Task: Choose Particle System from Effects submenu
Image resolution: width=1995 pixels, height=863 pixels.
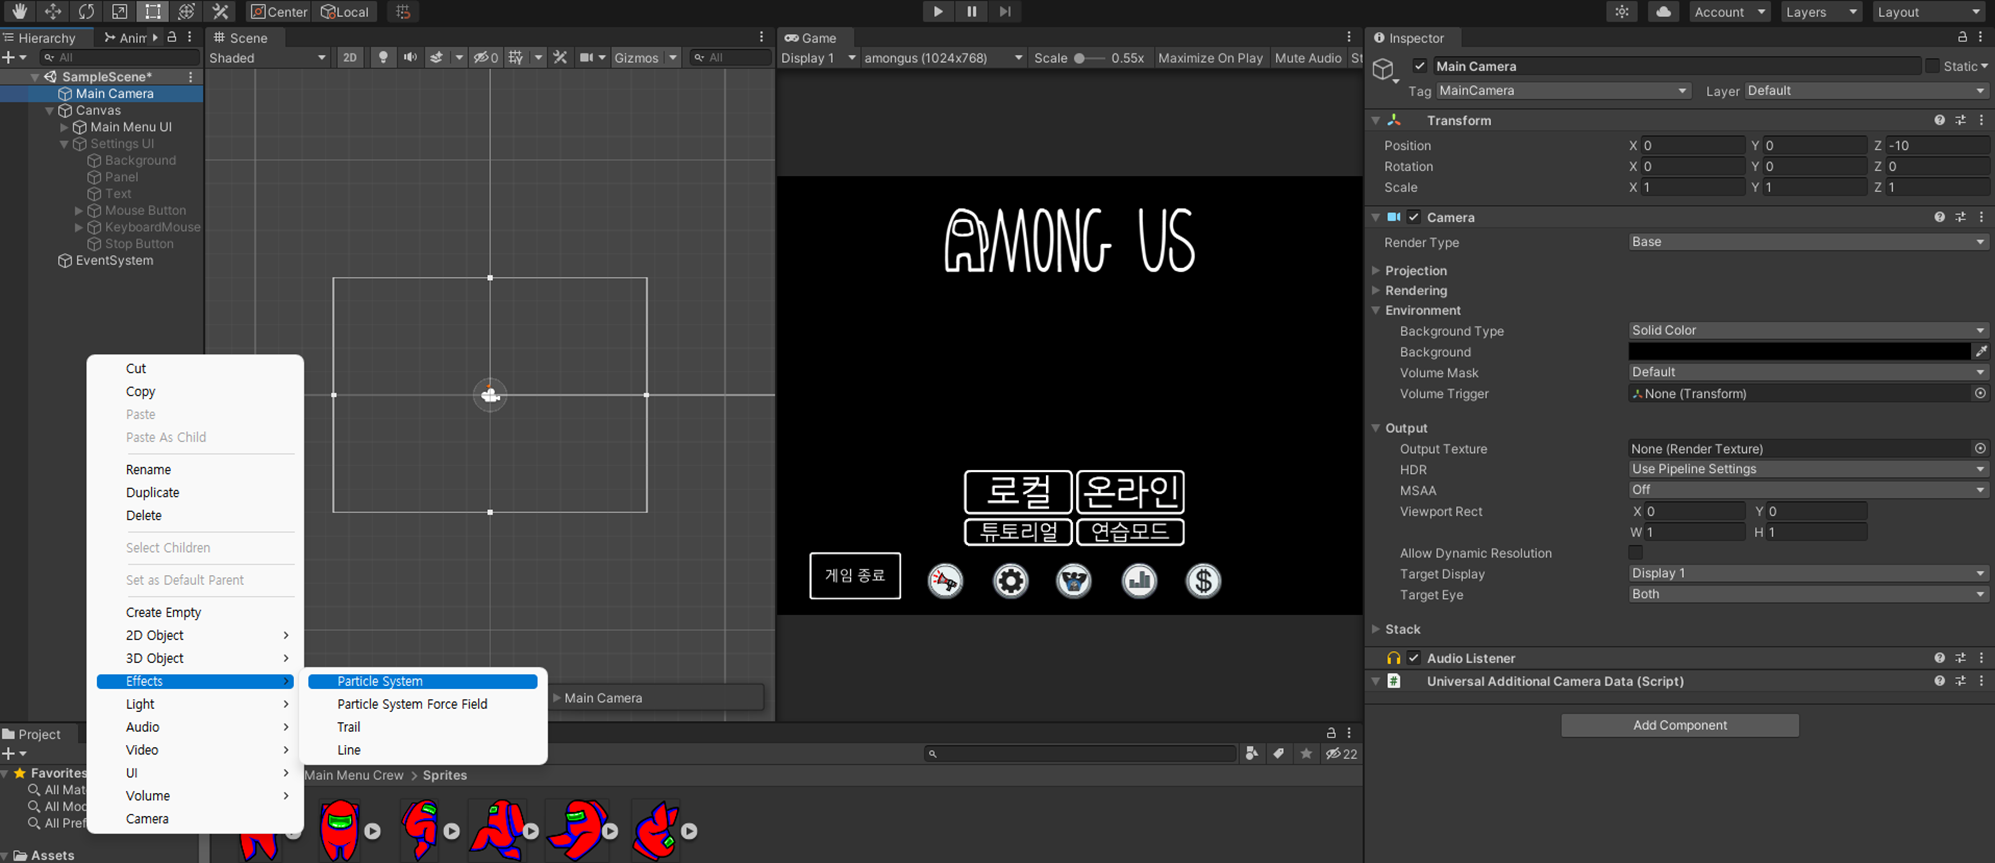Action: pyautogui.click(x=422, y=681)
